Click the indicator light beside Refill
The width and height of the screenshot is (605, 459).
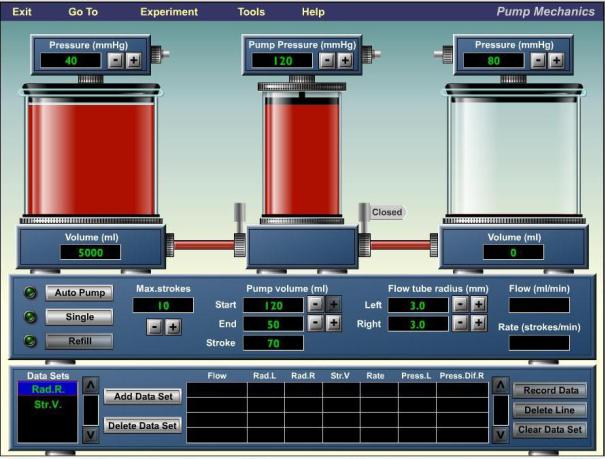(x=30, y=341)
